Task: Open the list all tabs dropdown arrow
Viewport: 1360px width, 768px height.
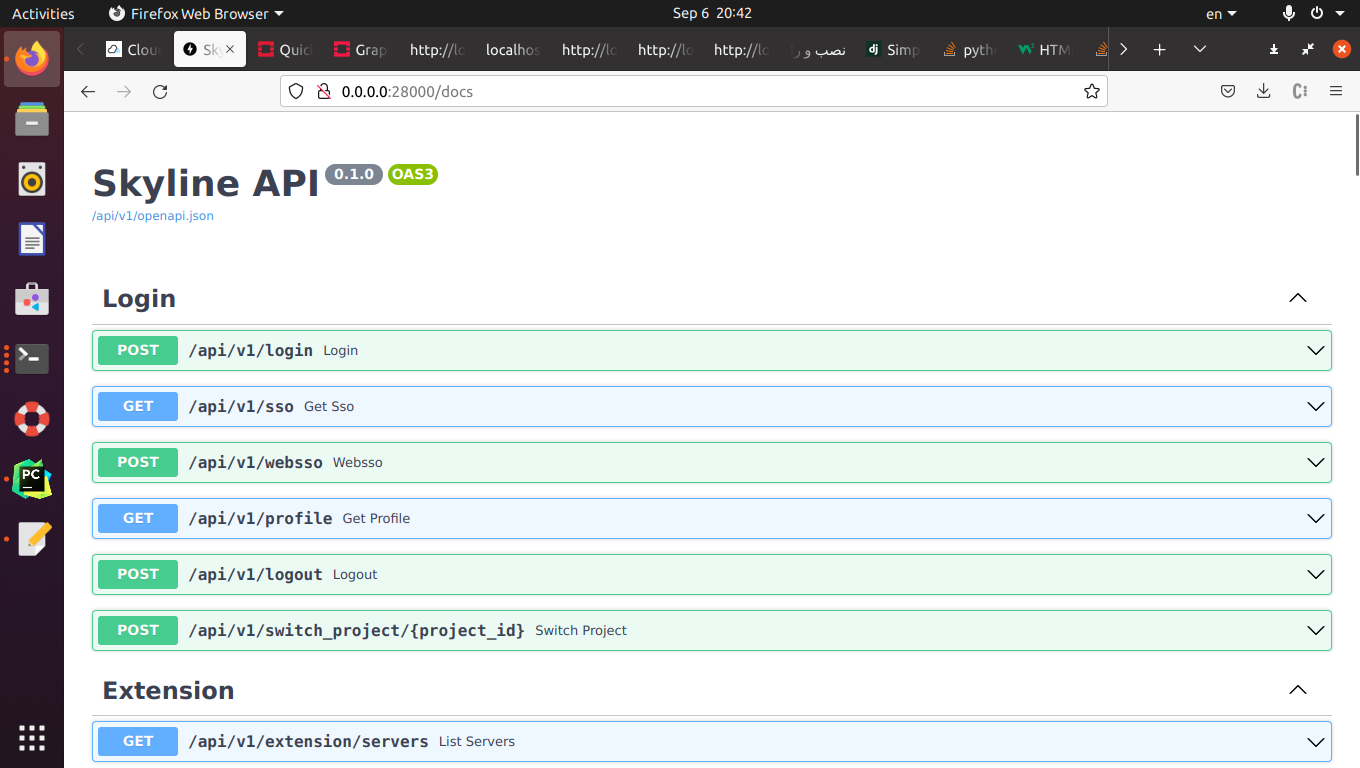Action: (x=1200, y=49)
